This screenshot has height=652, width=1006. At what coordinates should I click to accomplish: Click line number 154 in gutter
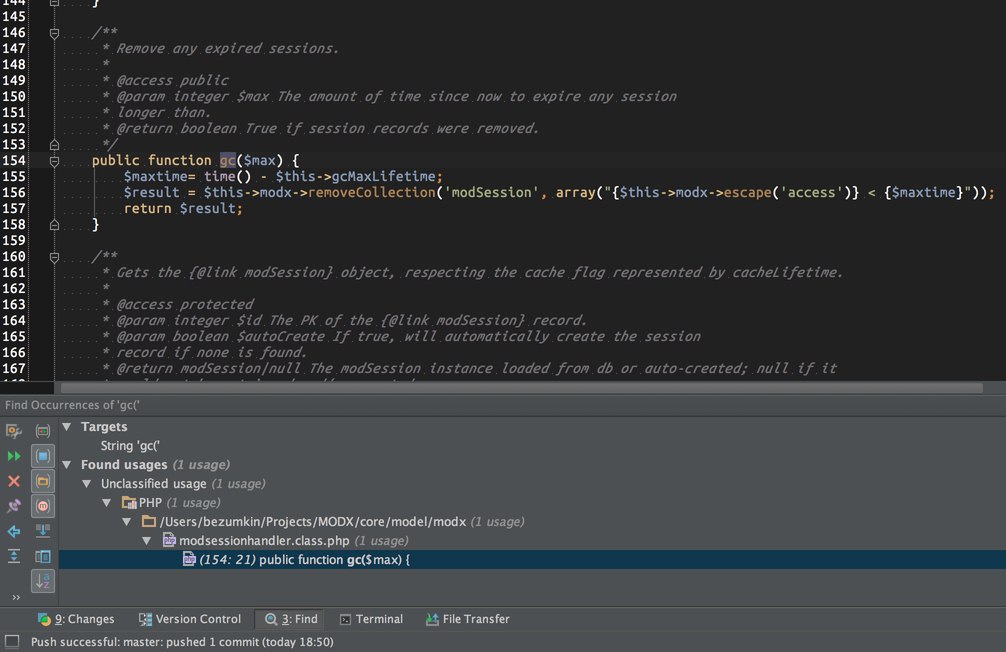[13, 160]
